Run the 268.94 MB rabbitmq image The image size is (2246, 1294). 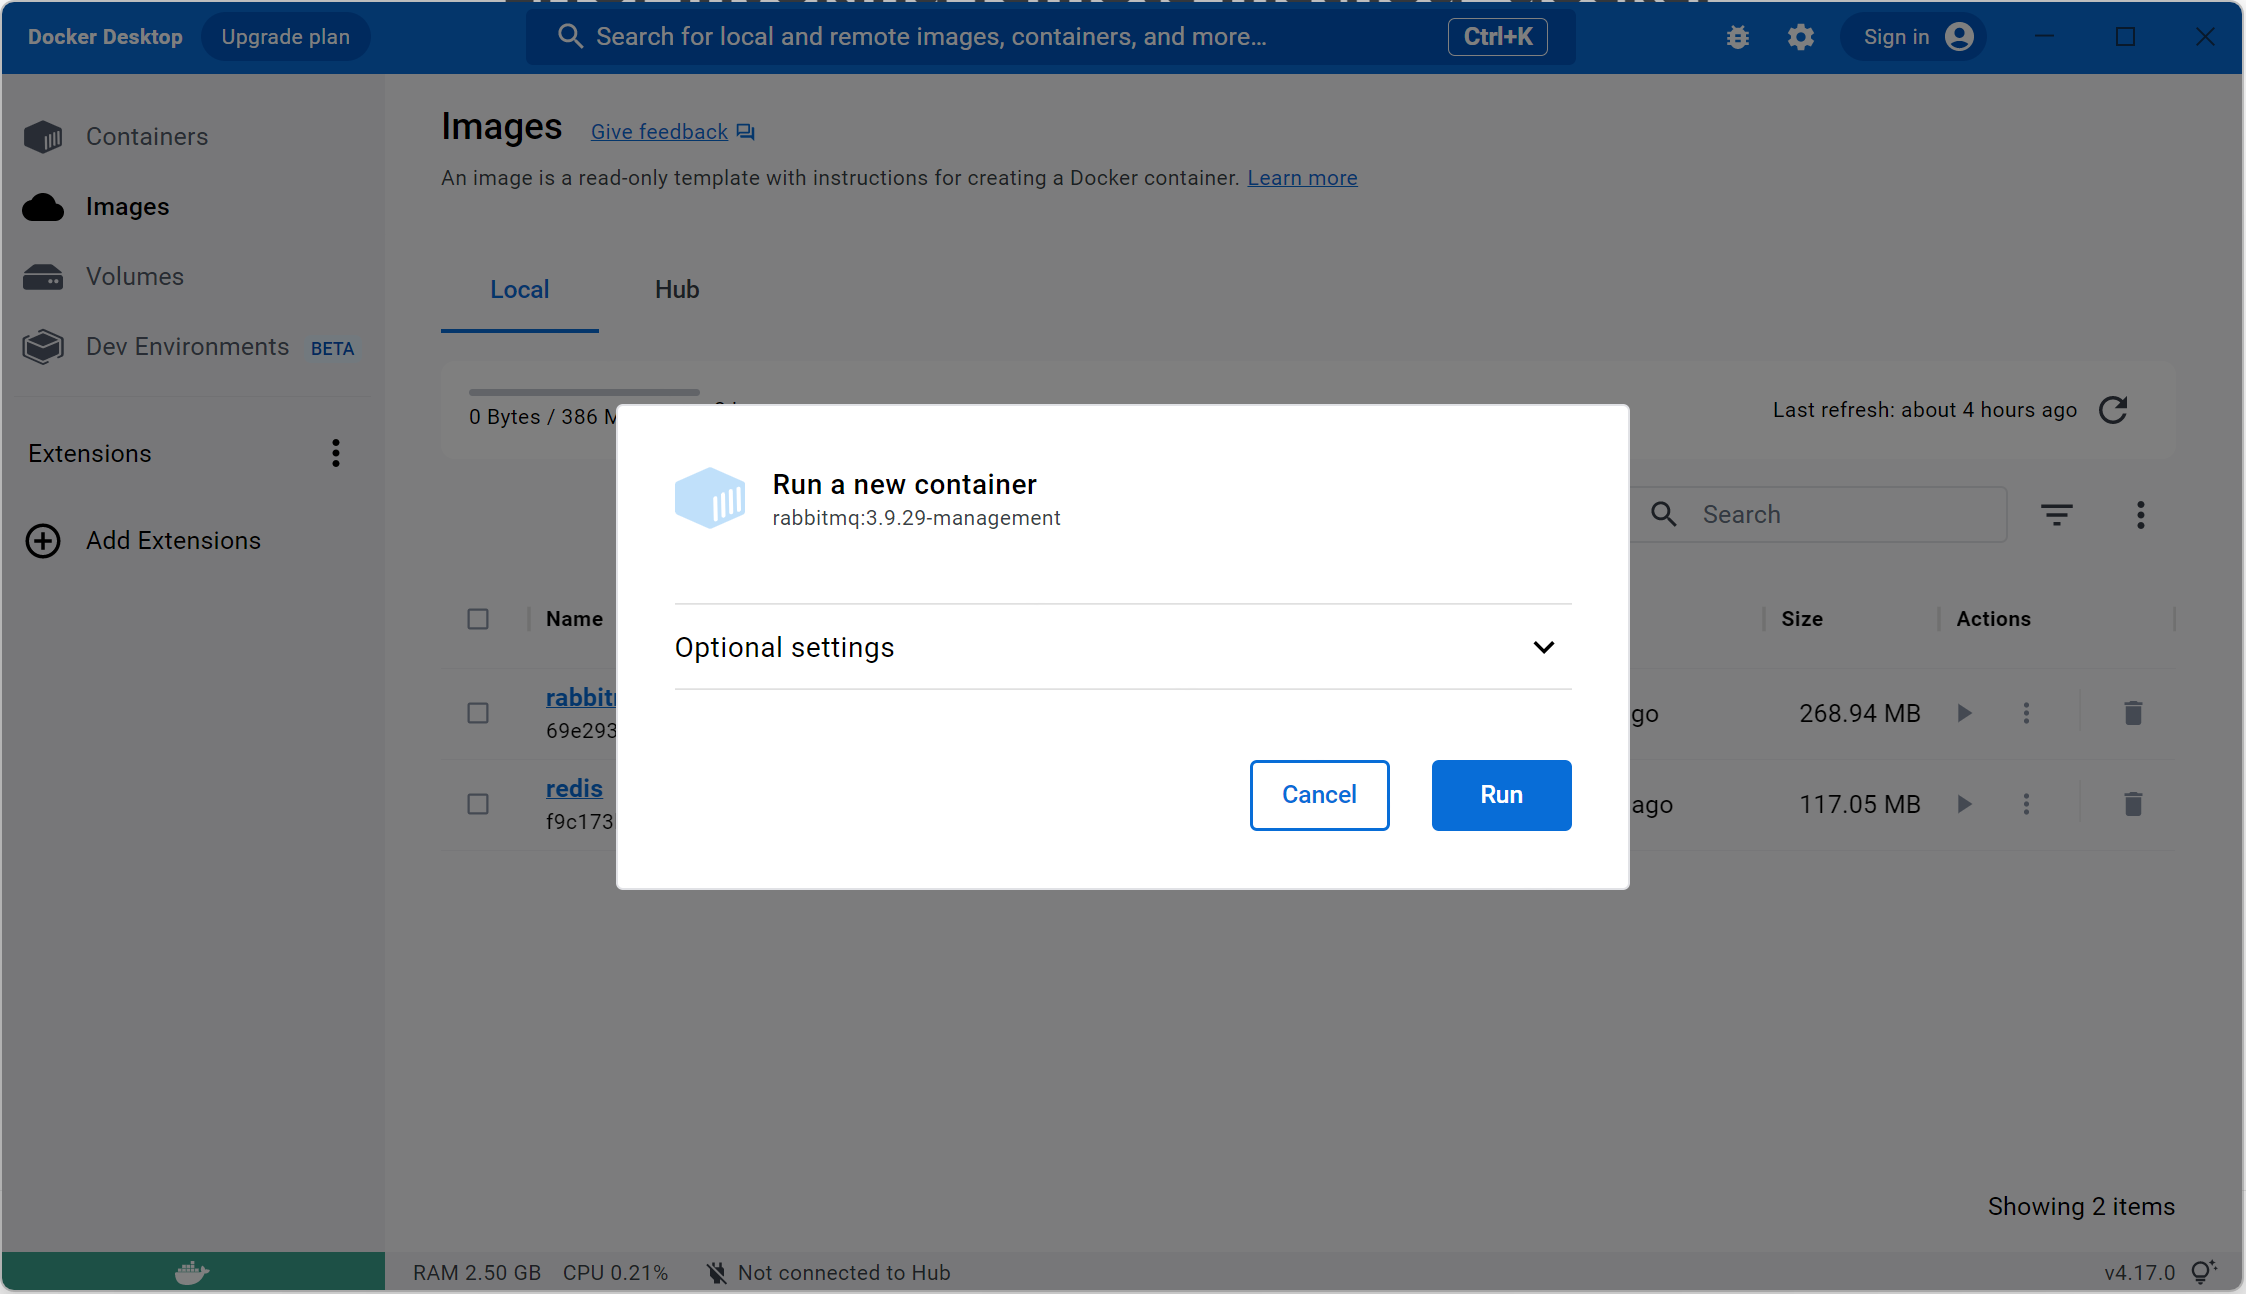[x=1965, y=713]
